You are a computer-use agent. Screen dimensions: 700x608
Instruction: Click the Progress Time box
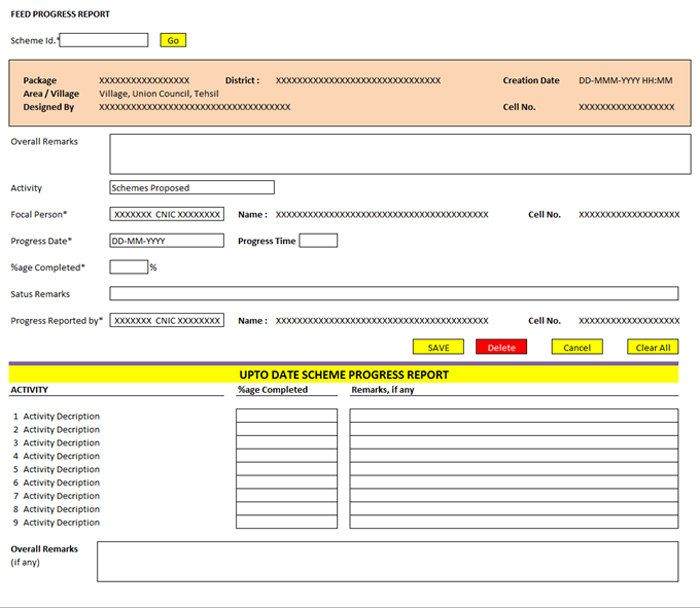tap(318, 241)
